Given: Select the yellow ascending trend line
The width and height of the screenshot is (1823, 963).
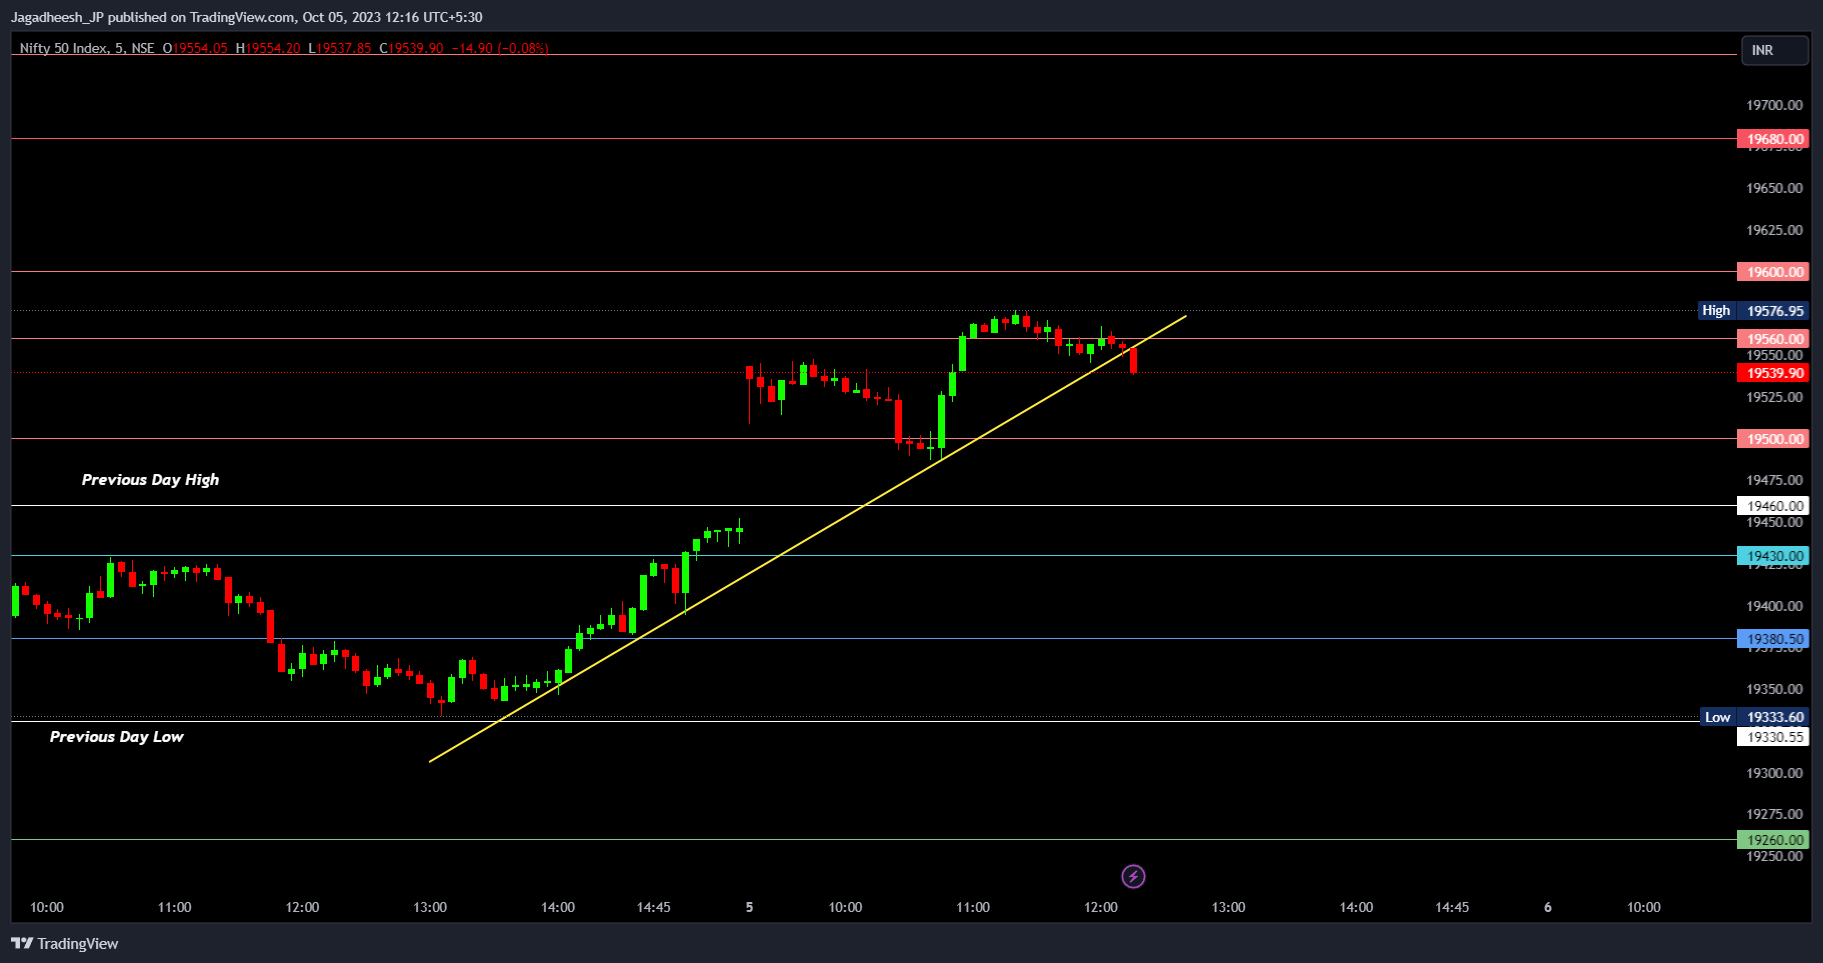Looking at the screenshot, I should point(808,539).
